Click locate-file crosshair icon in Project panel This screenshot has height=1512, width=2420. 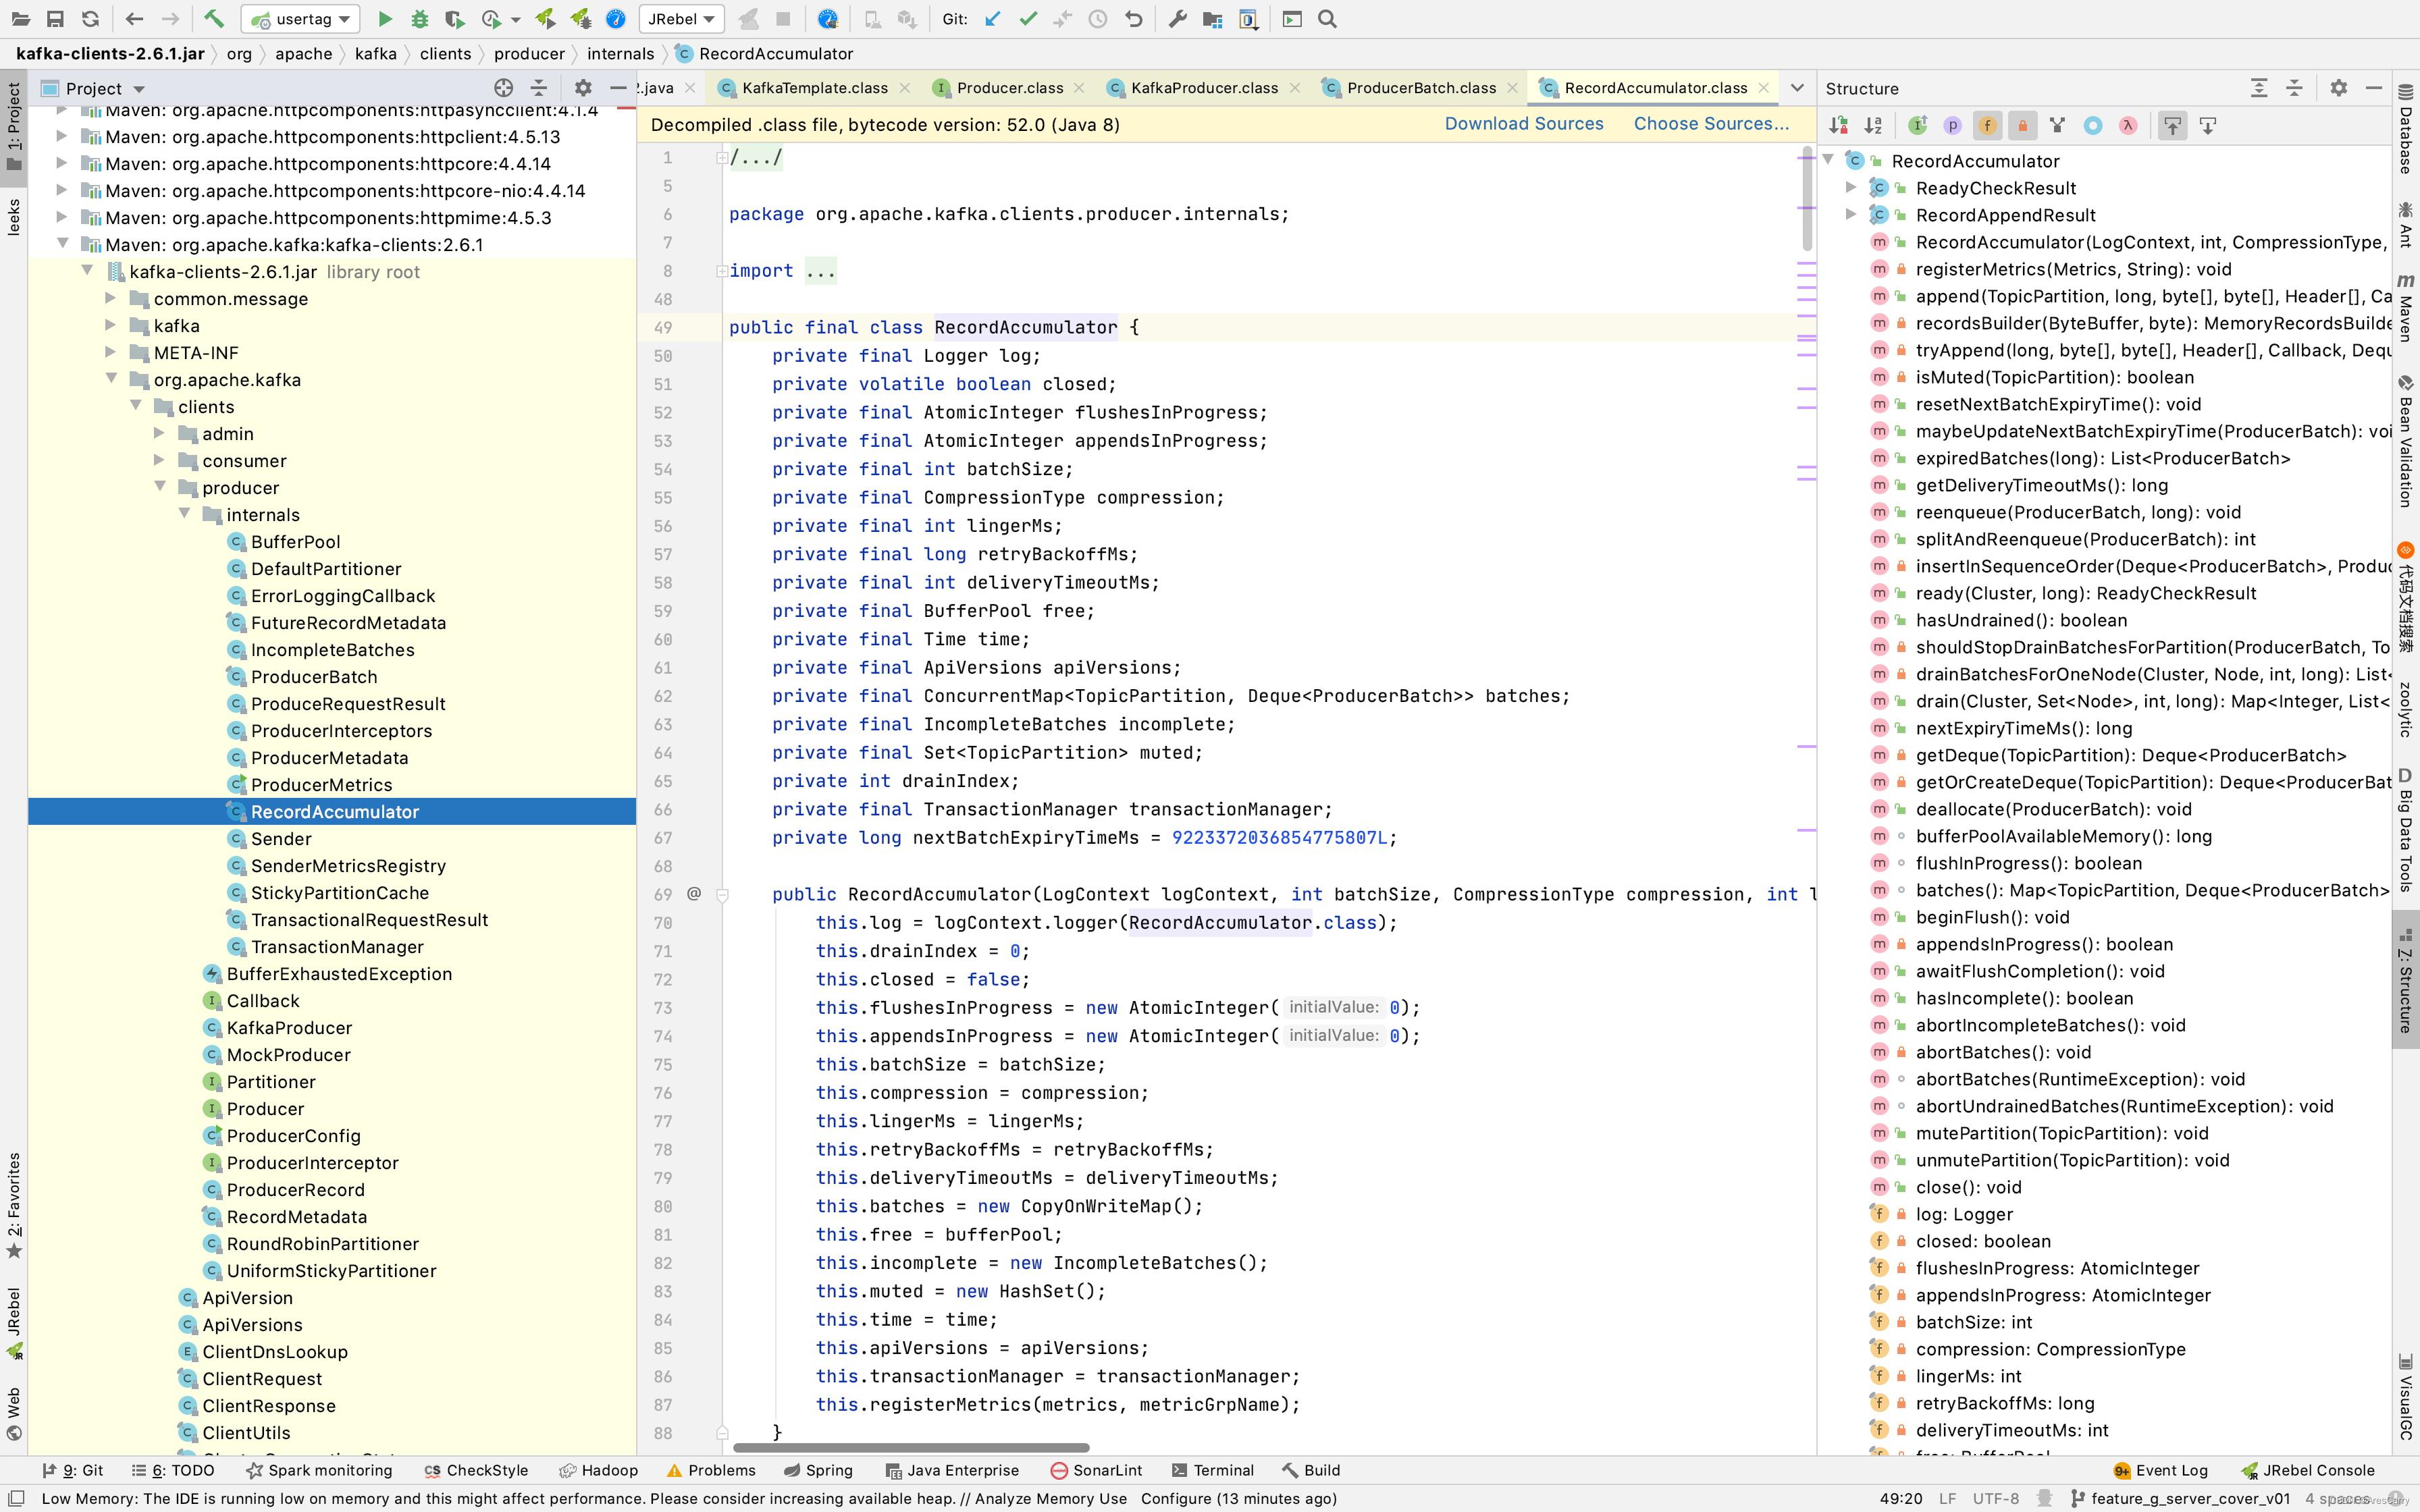pos(503,88)
